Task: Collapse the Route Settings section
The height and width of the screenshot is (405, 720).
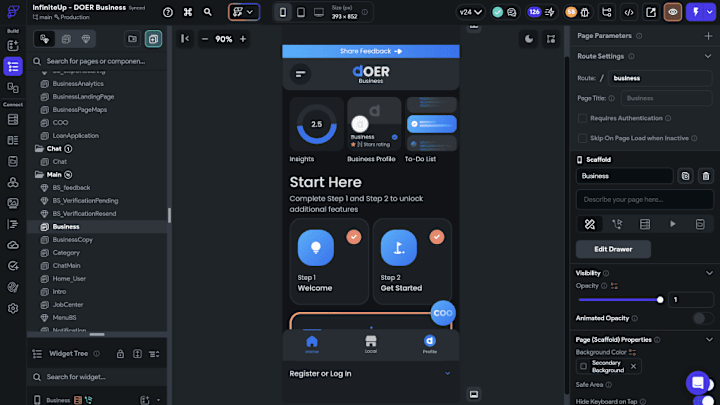Action: point(708,56)
